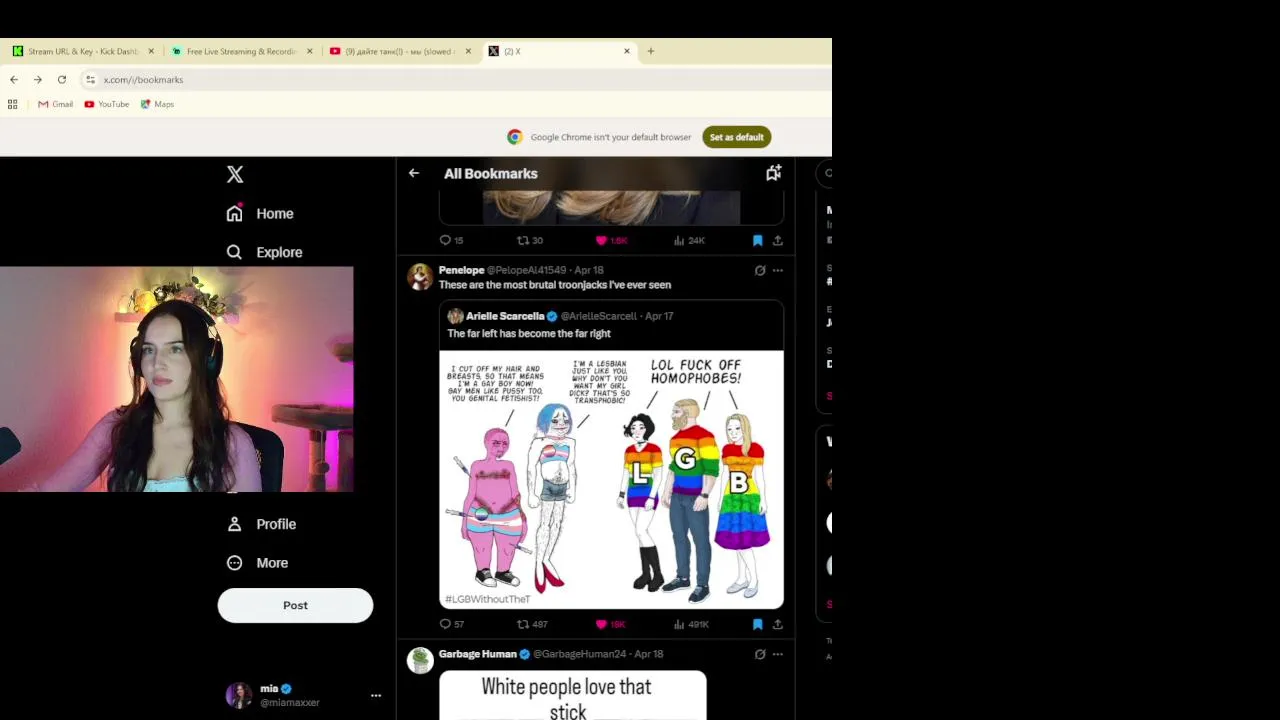Reply to Penelope's post with 57 comments
This screenshot has width=1280, height=720.
point(452,624)
